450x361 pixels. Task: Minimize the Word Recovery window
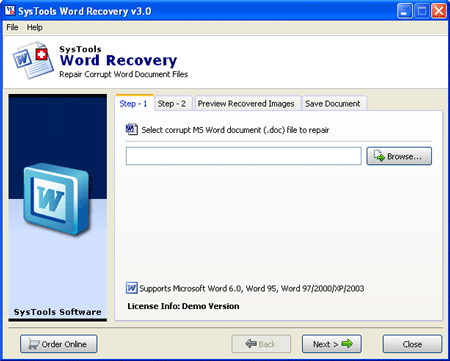(405, 11)
